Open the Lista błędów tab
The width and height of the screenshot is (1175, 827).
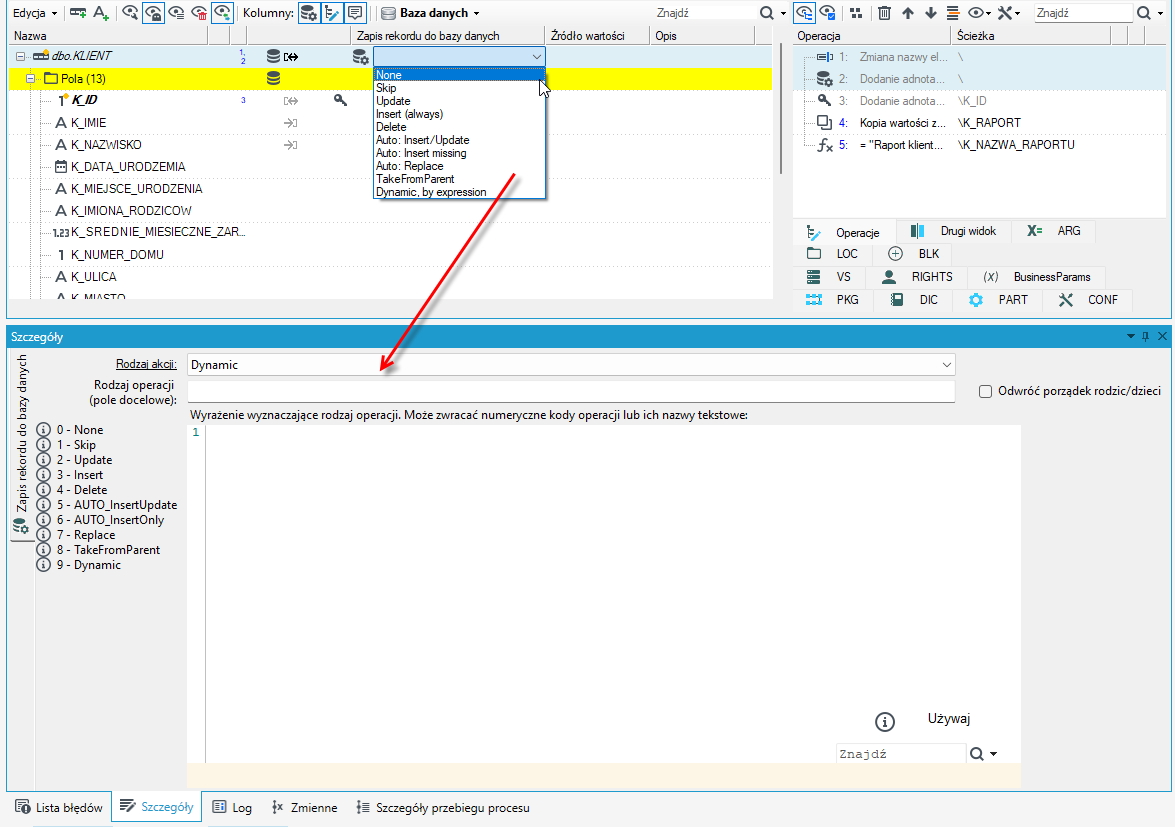(59, 808)
